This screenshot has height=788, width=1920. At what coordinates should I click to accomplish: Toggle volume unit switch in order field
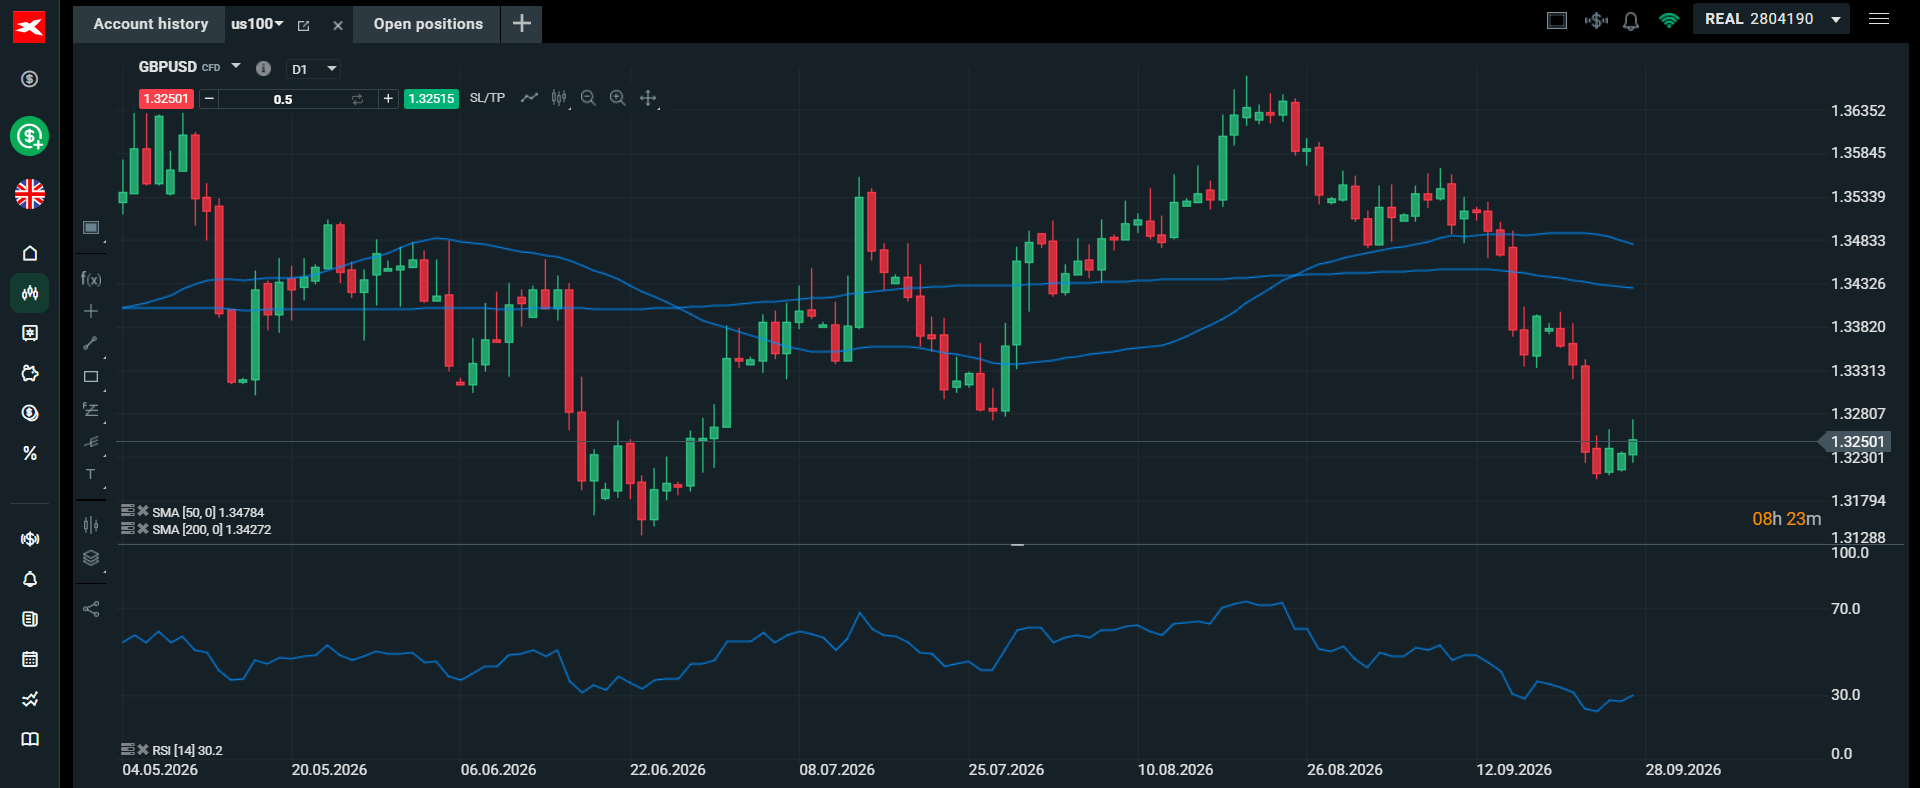(357, 99)
